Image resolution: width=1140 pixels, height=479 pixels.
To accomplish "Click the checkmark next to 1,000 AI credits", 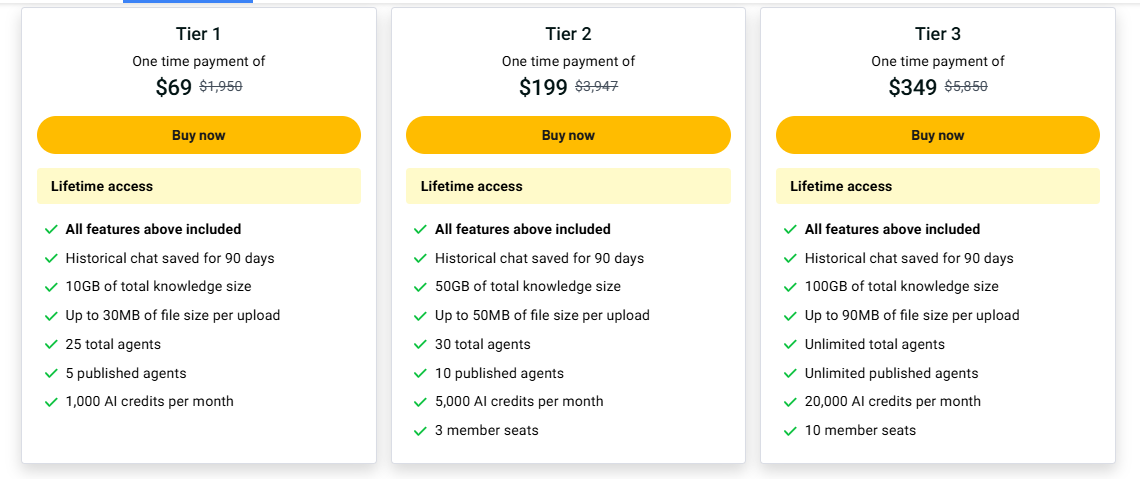I will pyautogui.click(x=51, y=402).
